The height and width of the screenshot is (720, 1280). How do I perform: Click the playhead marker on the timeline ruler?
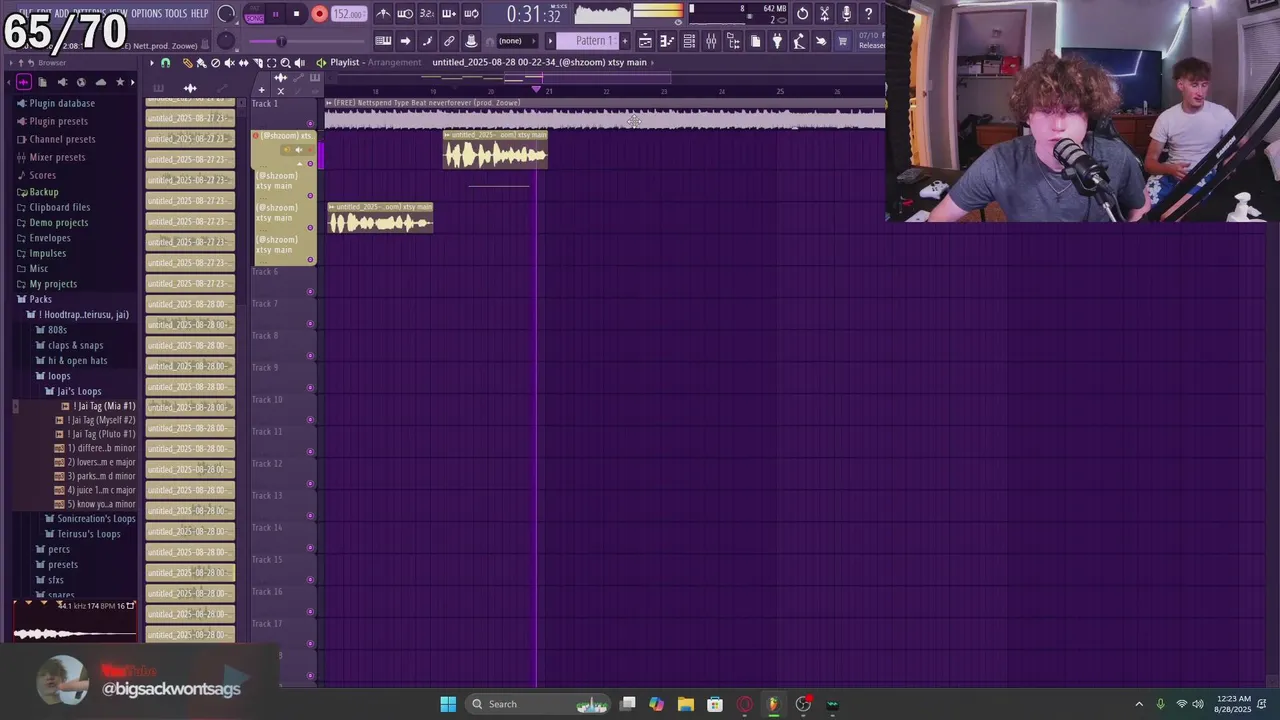536,90
